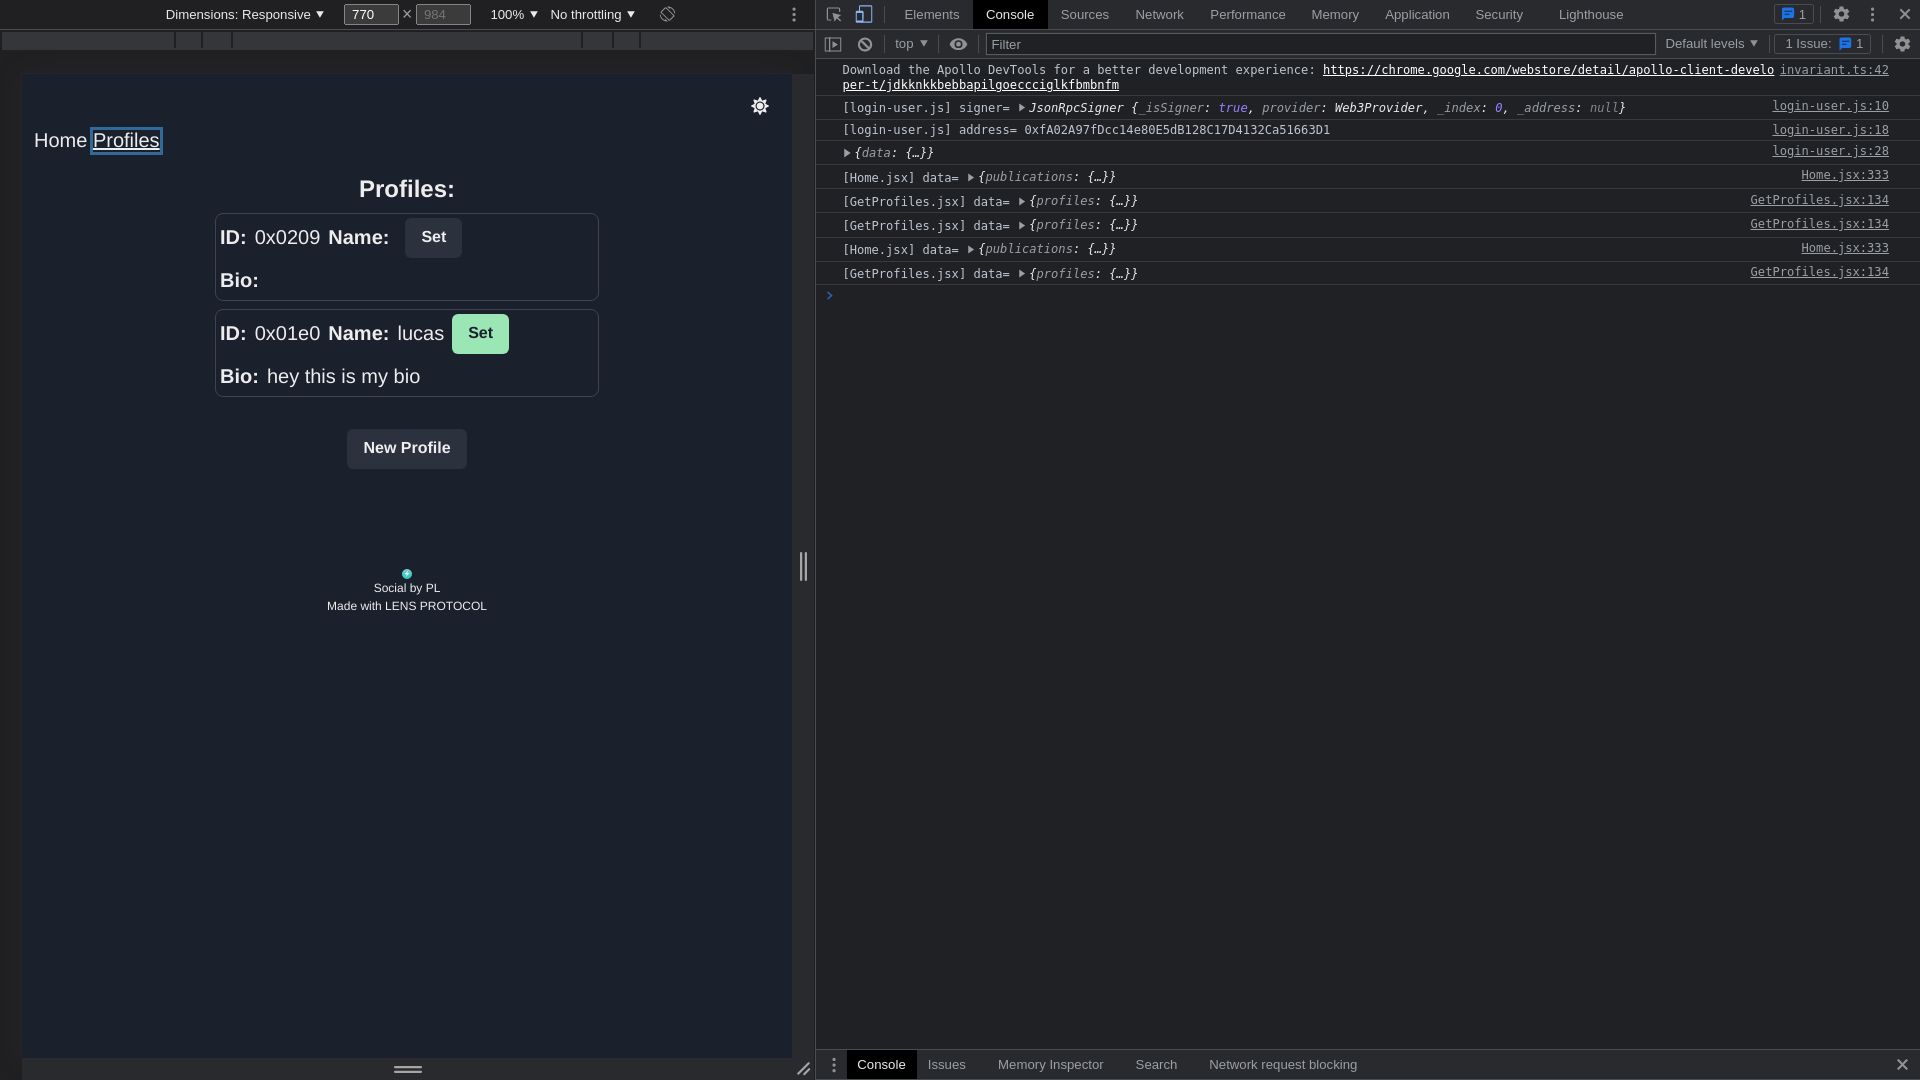Expand the {data: {…}} log entry
Image resolution: width=1920 pixels, height=1080 pixels.
coord(847,153)
